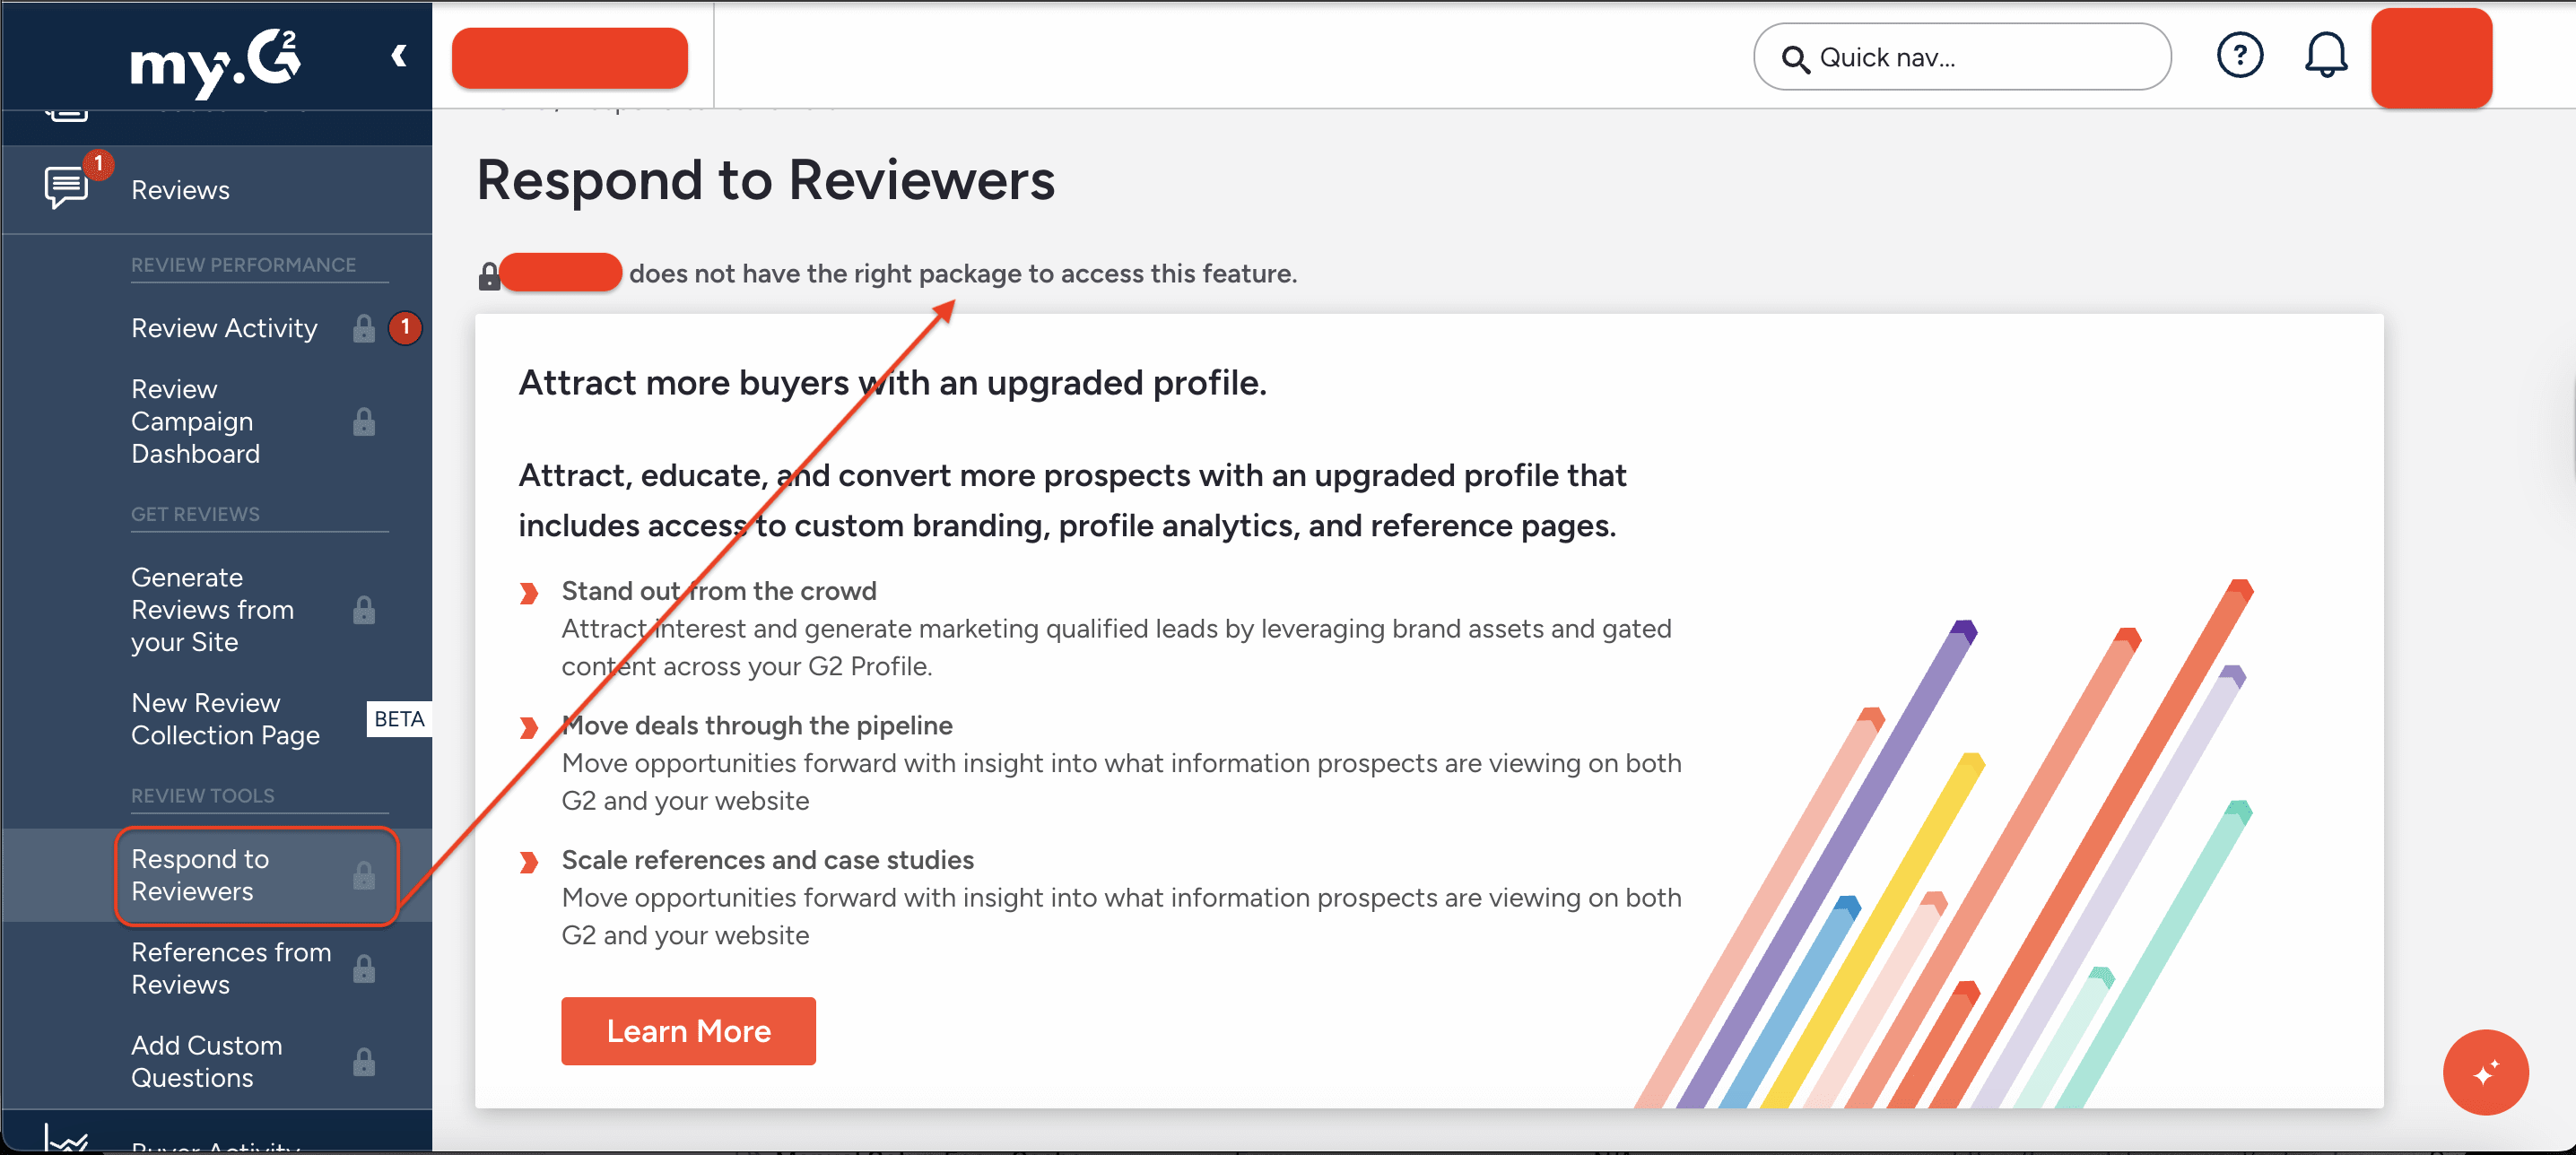Click the Learn More button

[688, 1031]
